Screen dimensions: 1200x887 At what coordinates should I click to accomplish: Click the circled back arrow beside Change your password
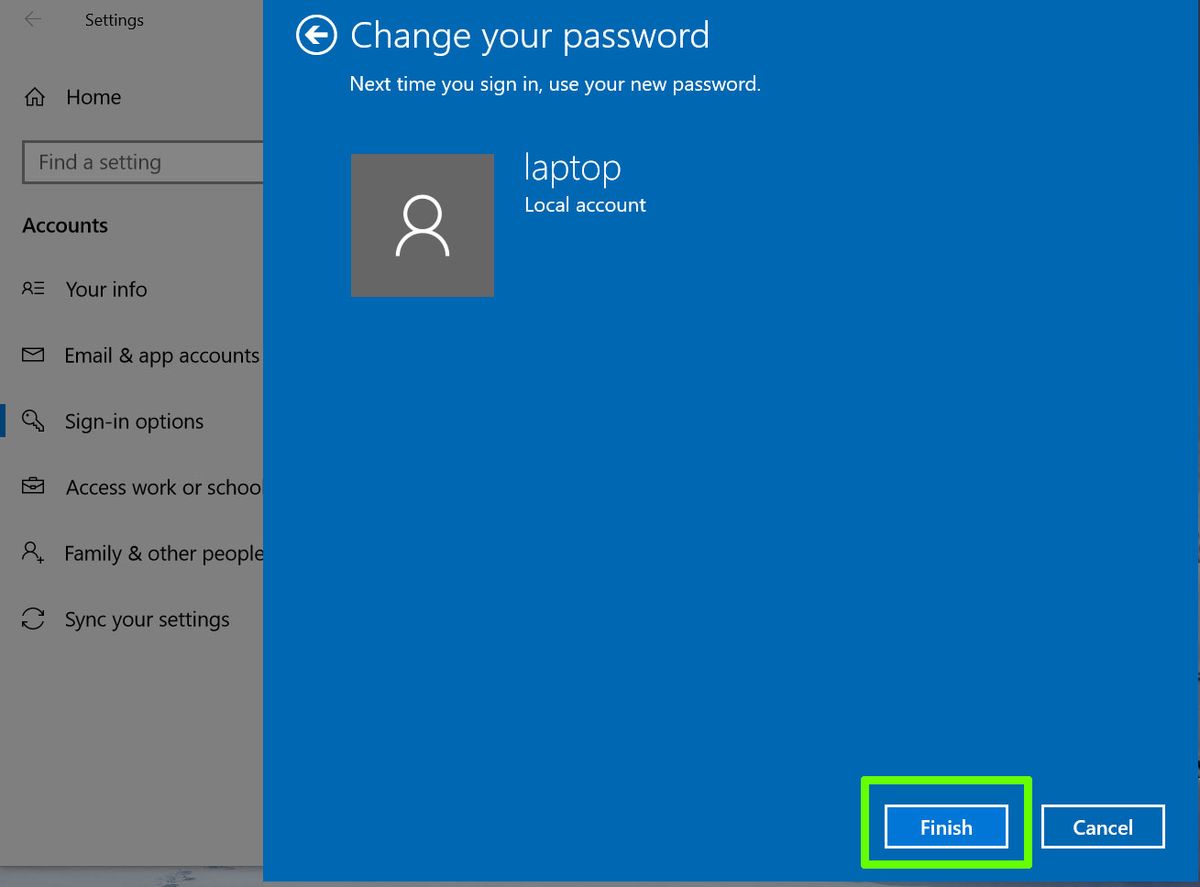pos(316,35)
